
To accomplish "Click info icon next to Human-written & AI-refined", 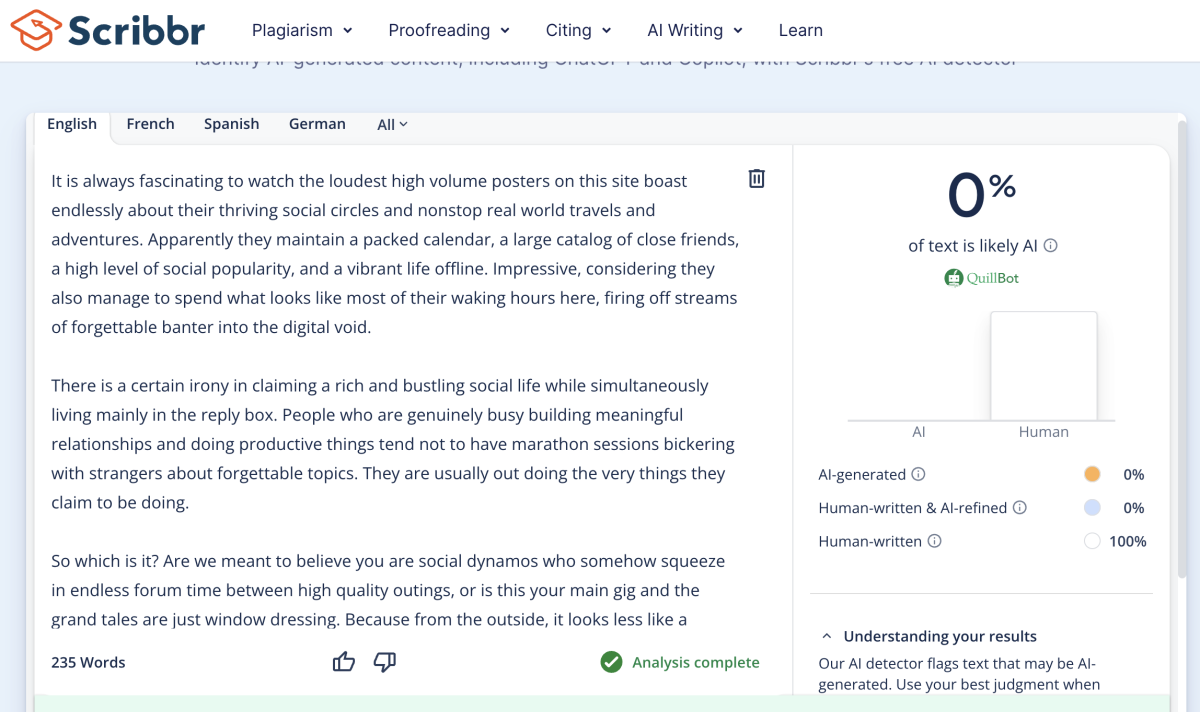I will [1020, 508].
